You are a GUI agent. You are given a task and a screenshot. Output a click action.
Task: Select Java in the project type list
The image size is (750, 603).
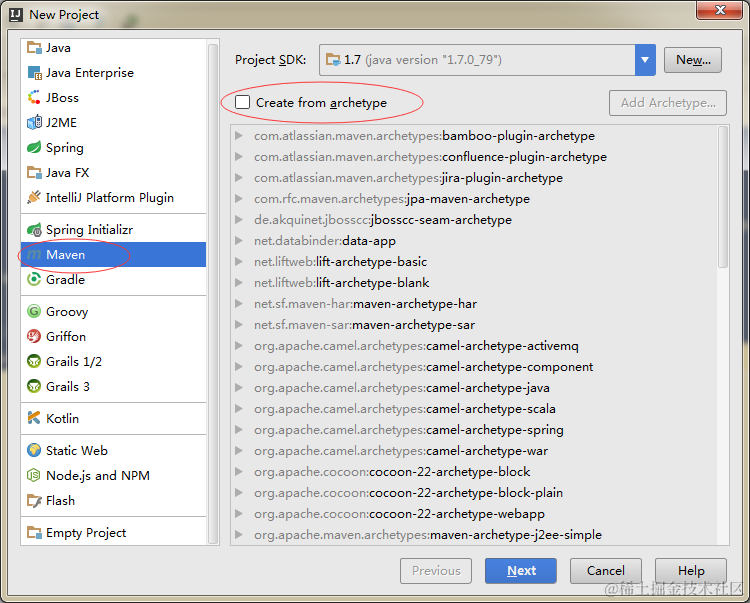[113, 48]
